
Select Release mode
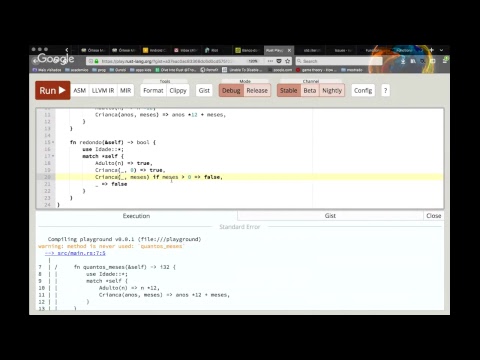(257, 90)
